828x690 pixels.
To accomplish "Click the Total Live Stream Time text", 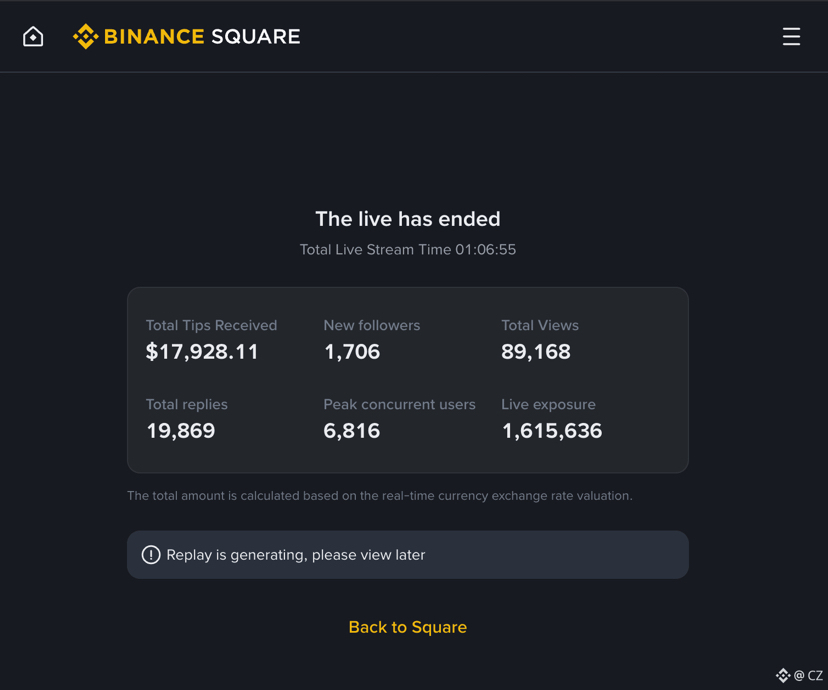I will point(407,250).
